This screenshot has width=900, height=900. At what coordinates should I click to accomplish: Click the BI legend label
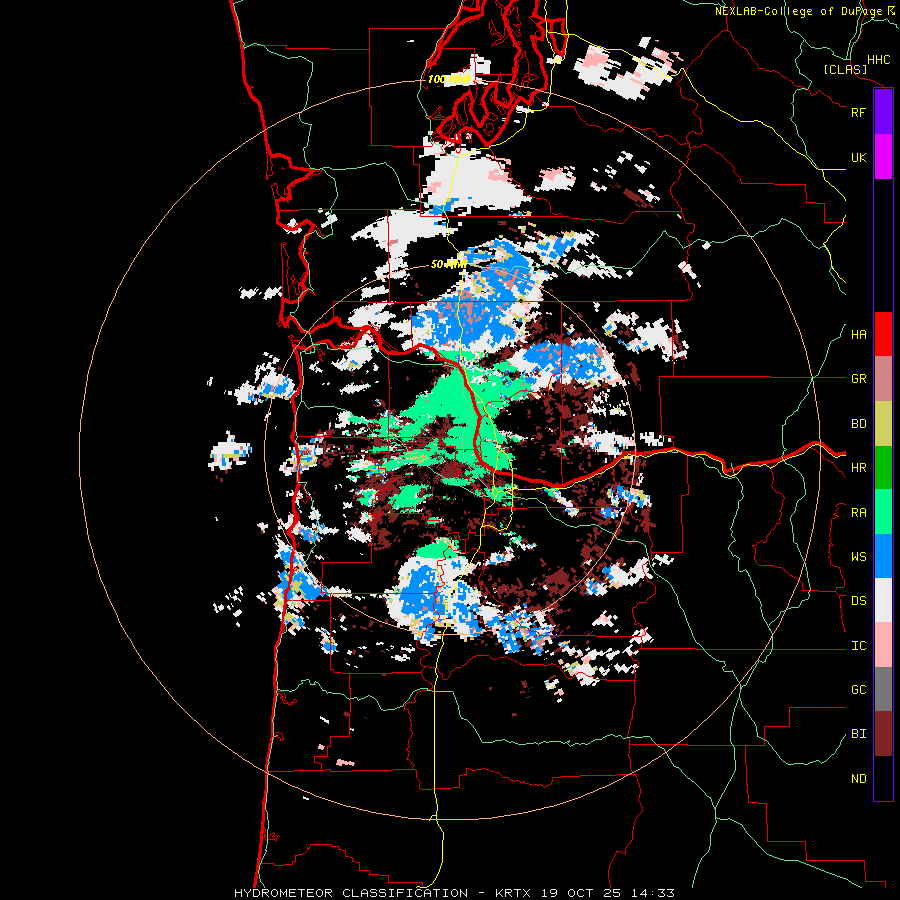pos(858,734)
